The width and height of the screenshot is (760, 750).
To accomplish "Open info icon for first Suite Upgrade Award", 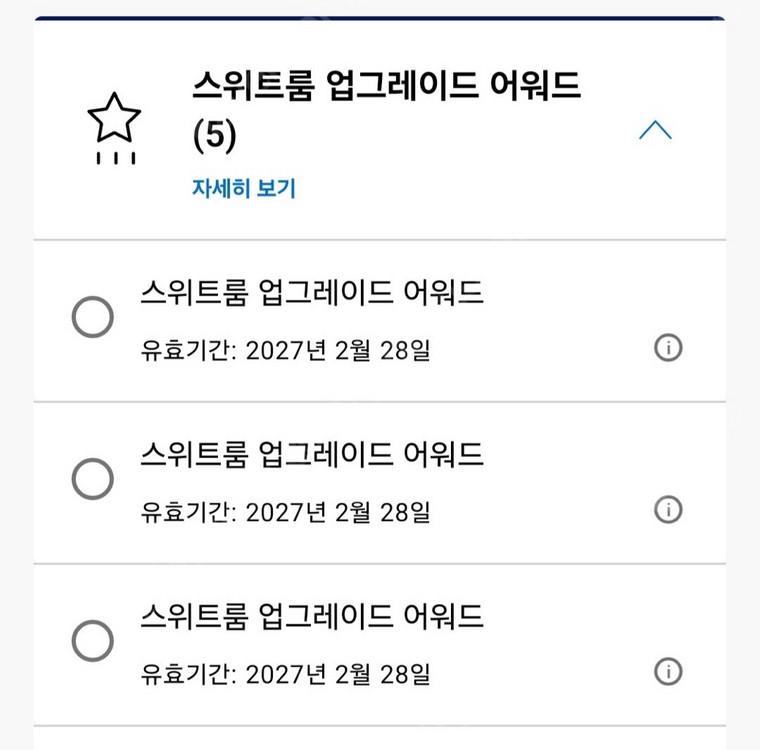I will [668, 348].
